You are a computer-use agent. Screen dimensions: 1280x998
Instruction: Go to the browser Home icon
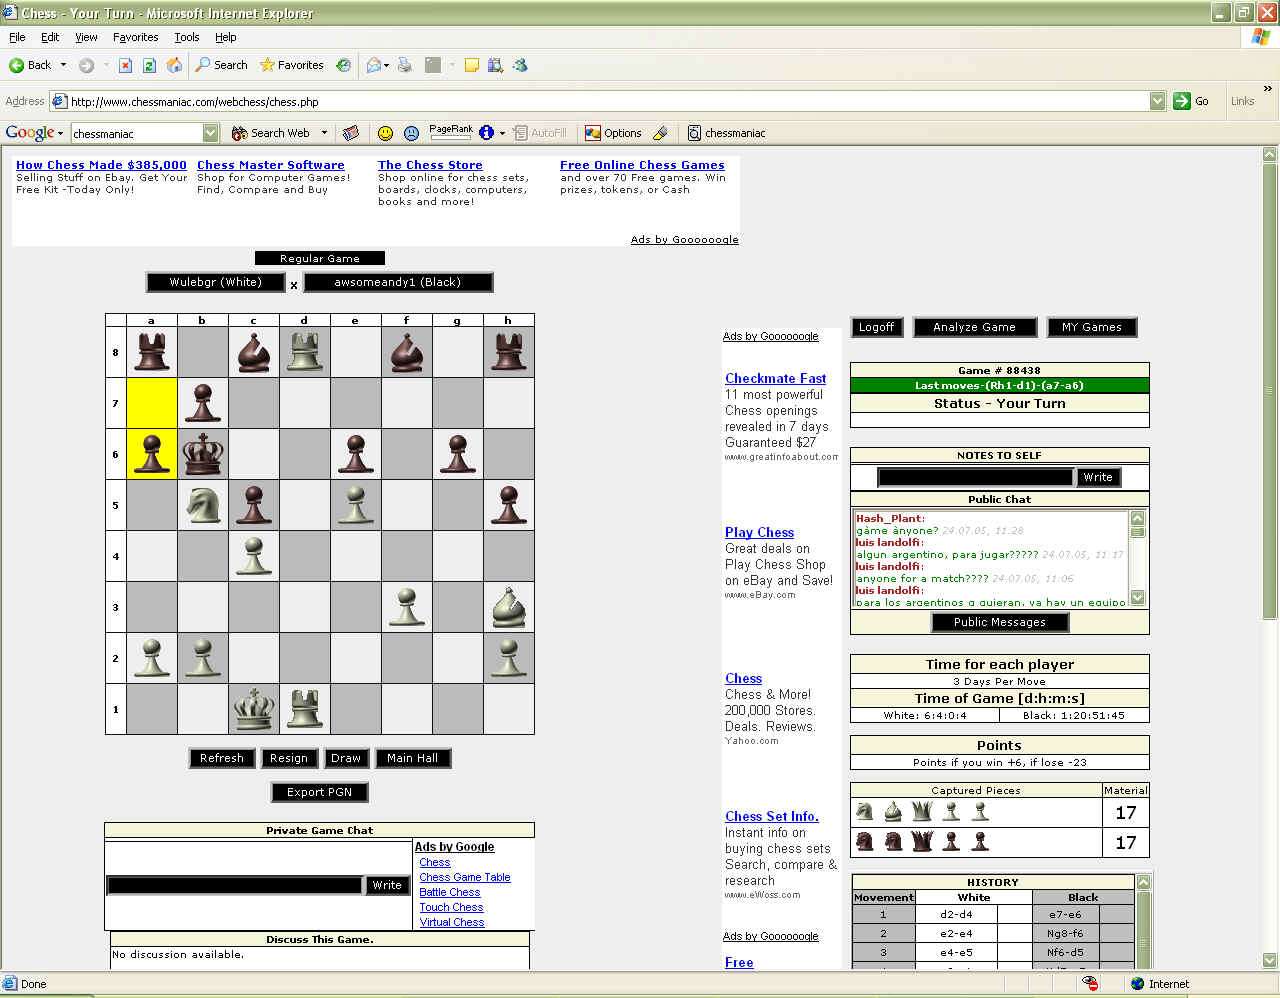(x=174, y=65)
